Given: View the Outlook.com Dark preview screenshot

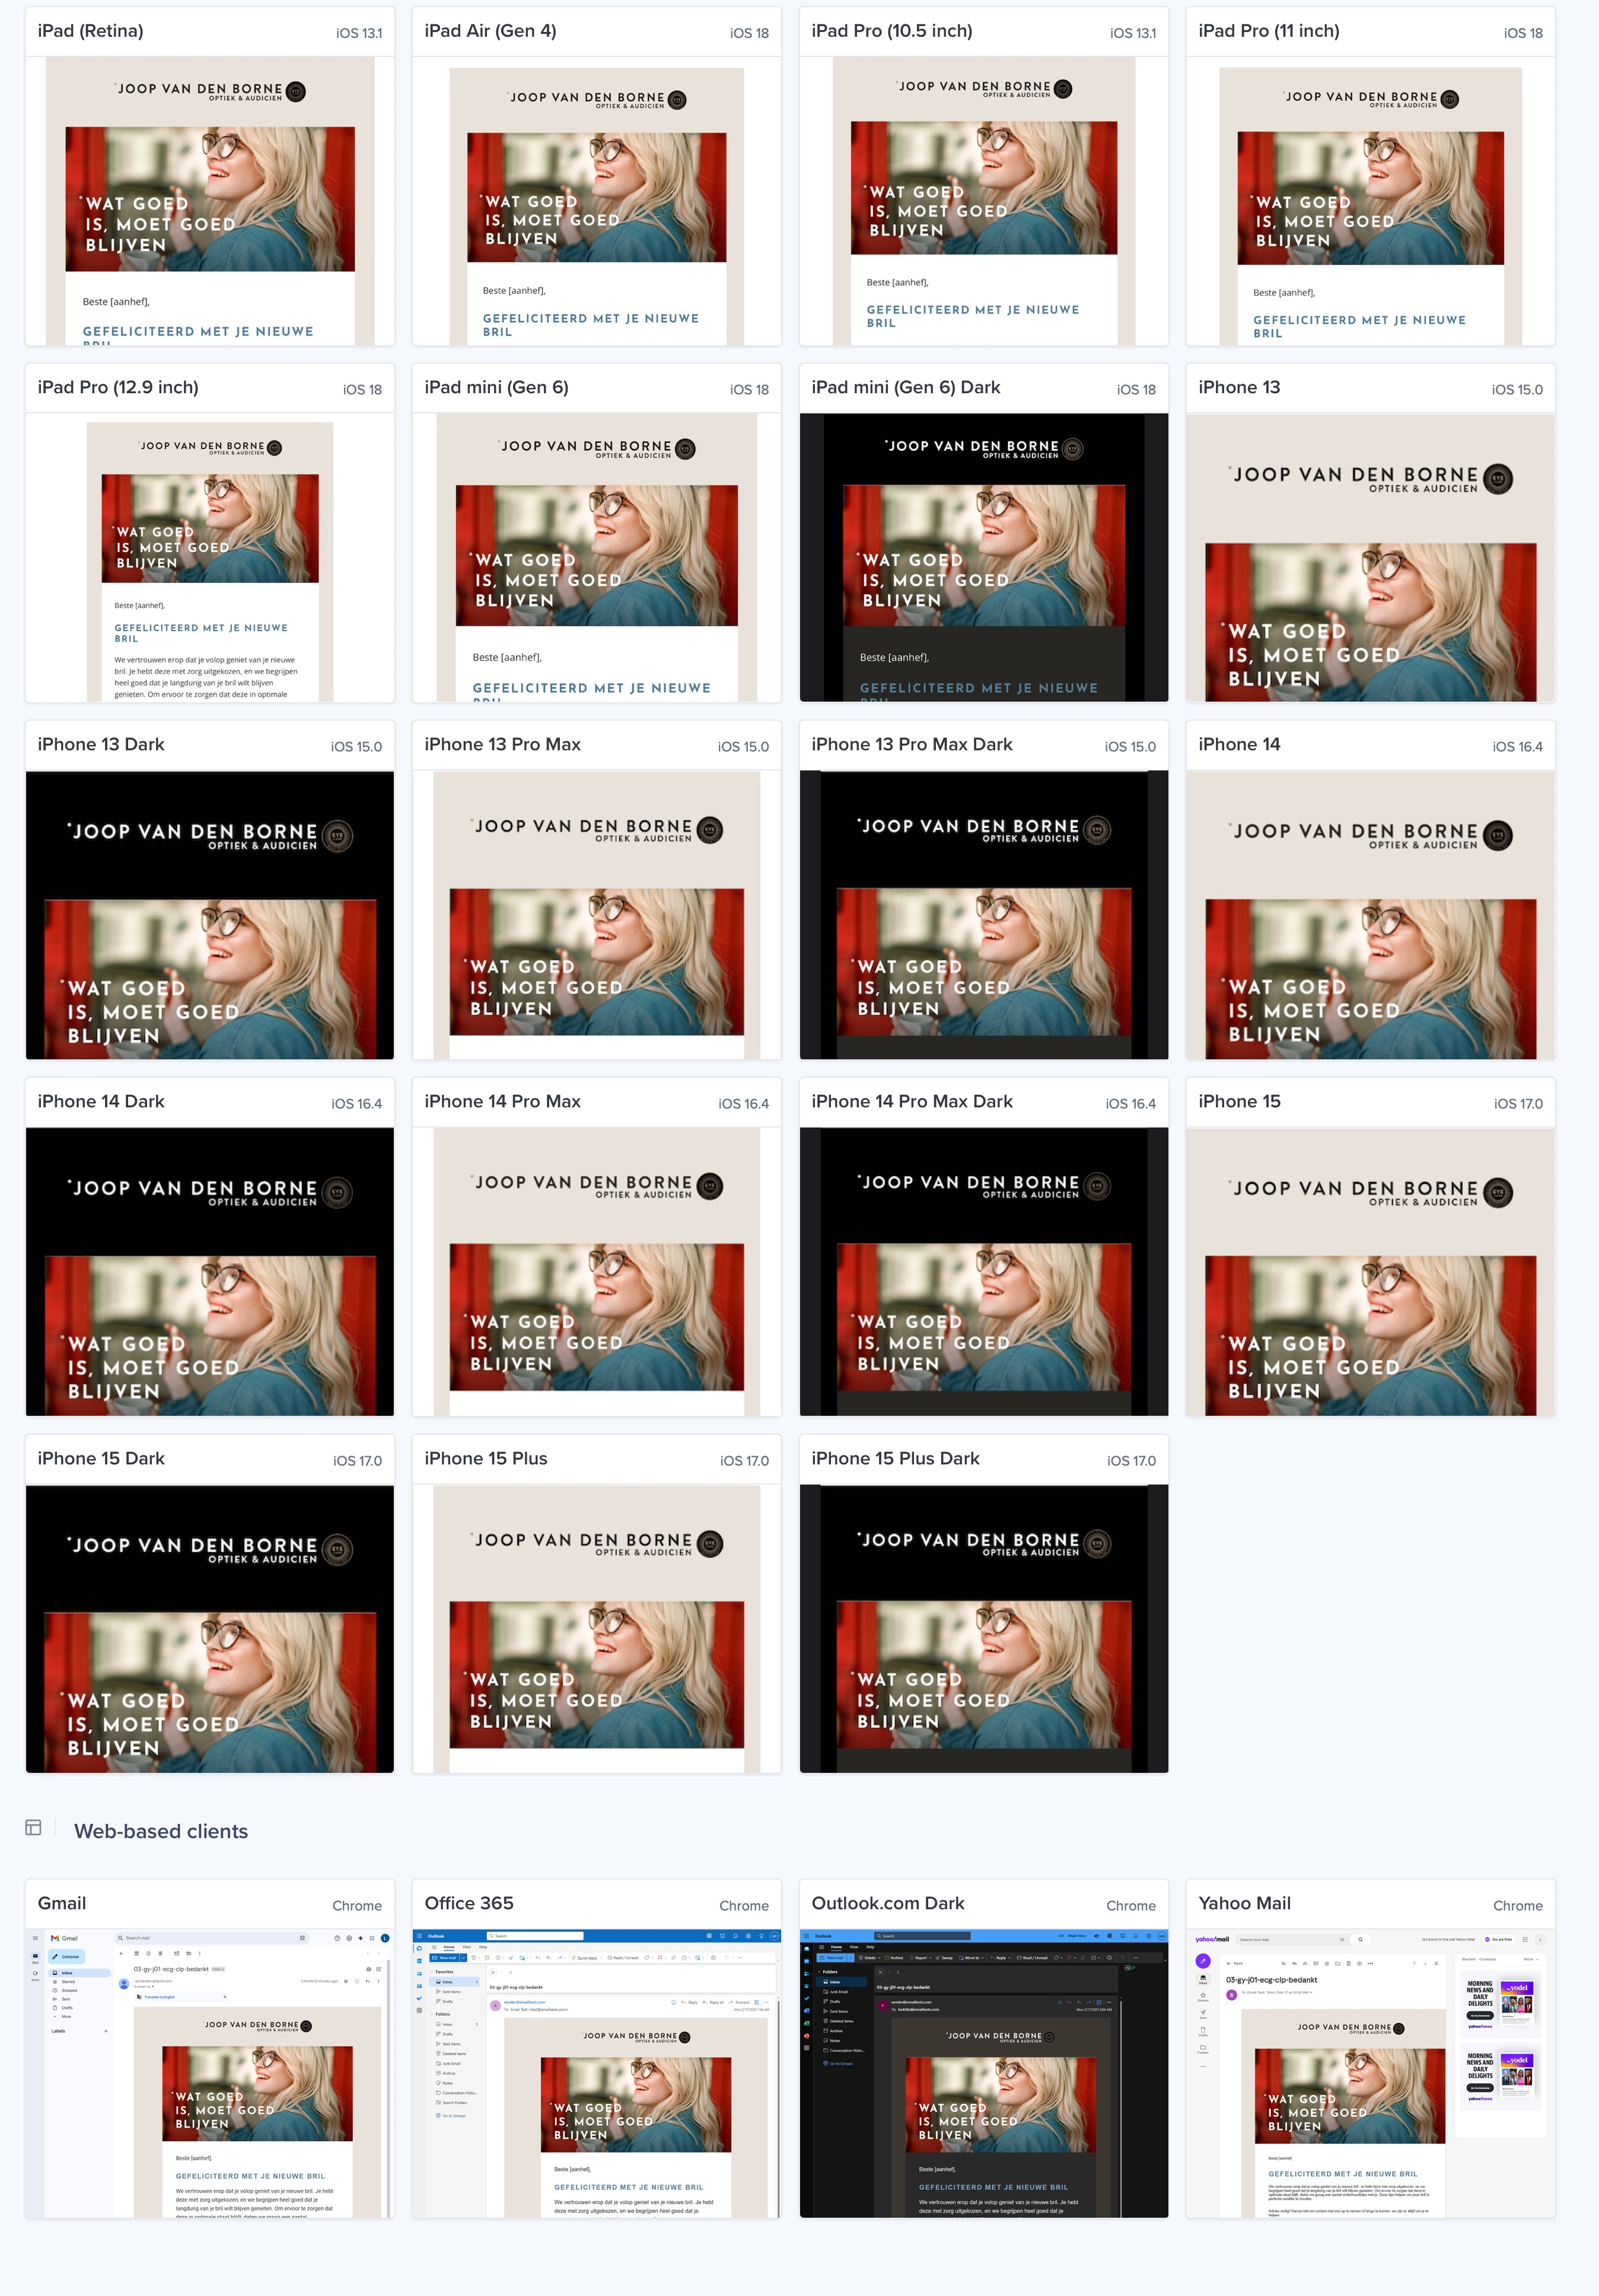Looking at the screenshot, I should [984, 2074].
